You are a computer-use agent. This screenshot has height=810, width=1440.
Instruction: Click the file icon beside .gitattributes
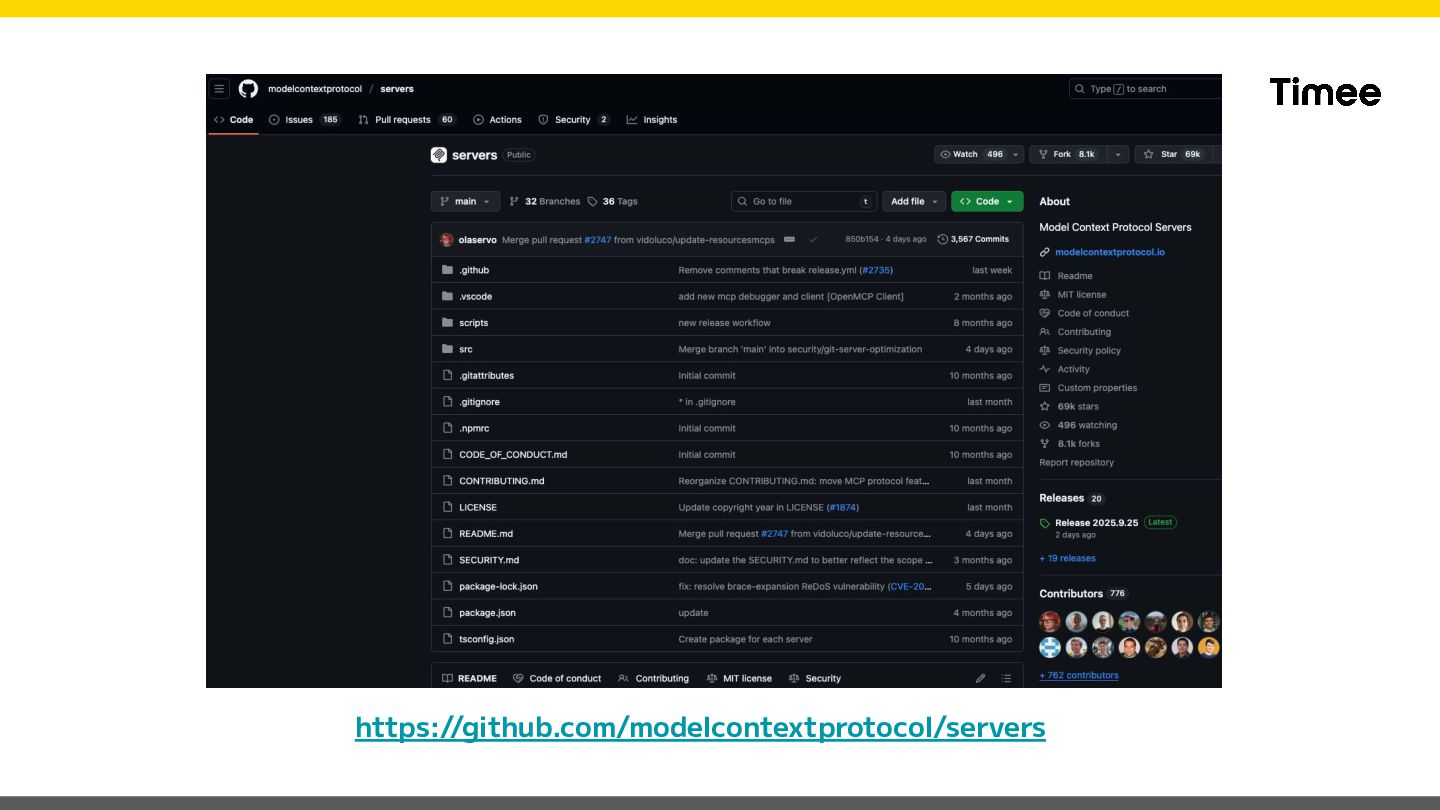point(448,375)
